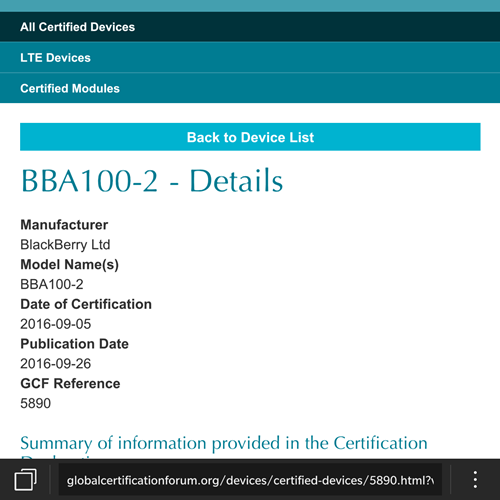Select the Date of Certification label

click(86, 304)
